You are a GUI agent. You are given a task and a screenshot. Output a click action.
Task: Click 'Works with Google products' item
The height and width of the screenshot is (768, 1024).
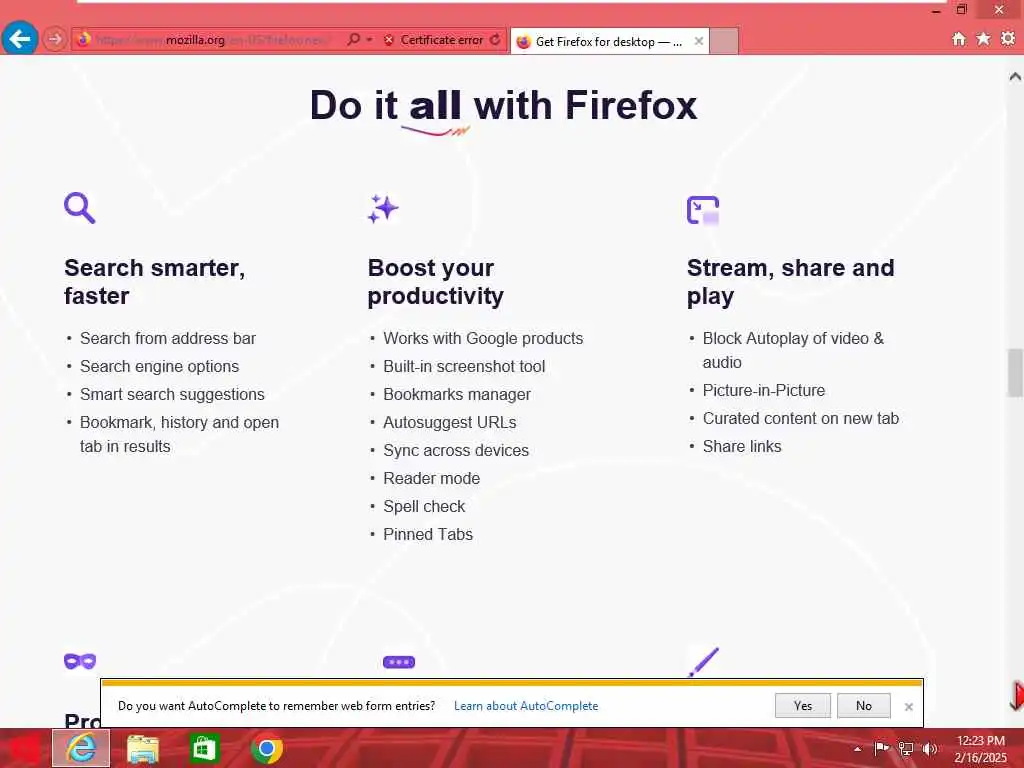tap(483, 338)
